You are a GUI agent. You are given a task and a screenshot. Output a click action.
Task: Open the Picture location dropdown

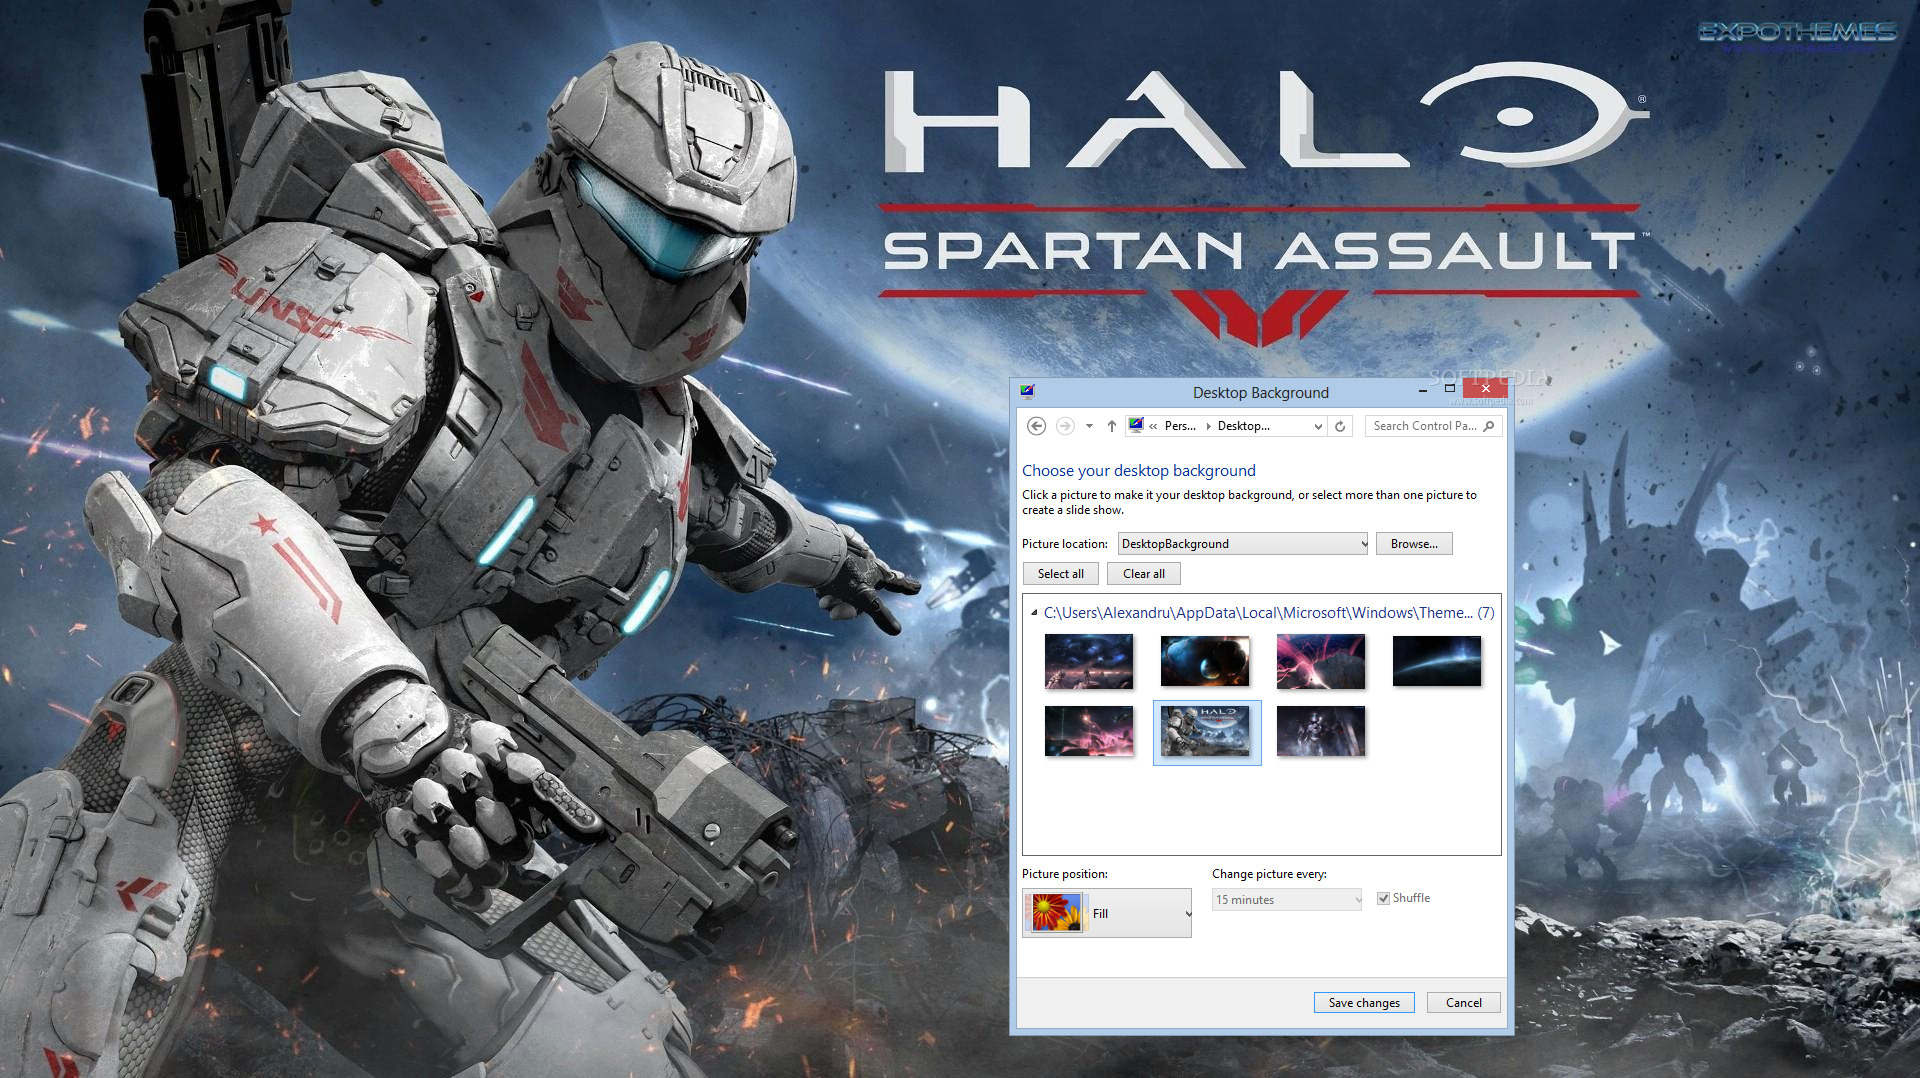[1243, 544]
